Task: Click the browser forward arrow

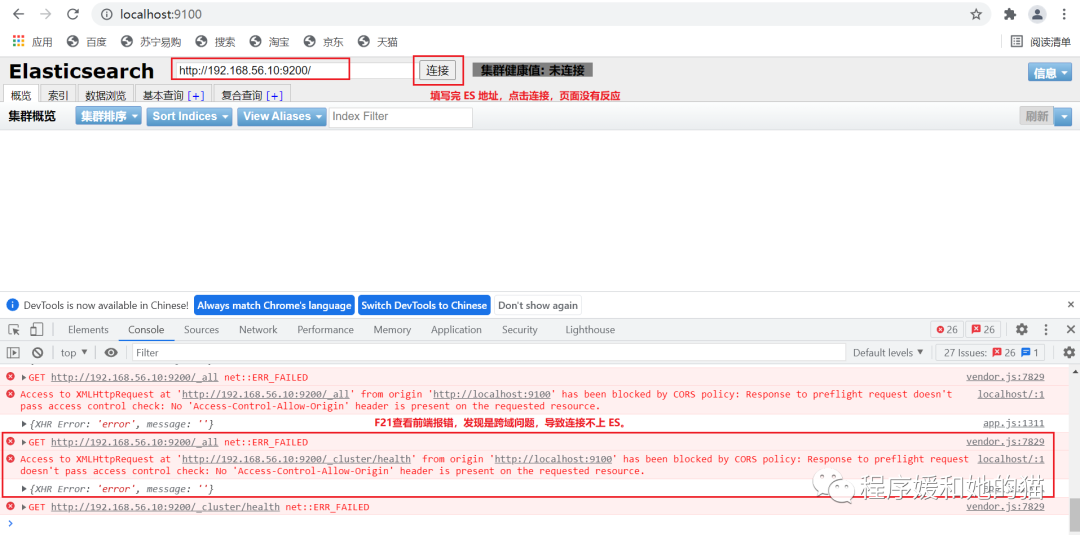Action: (45, 14)
